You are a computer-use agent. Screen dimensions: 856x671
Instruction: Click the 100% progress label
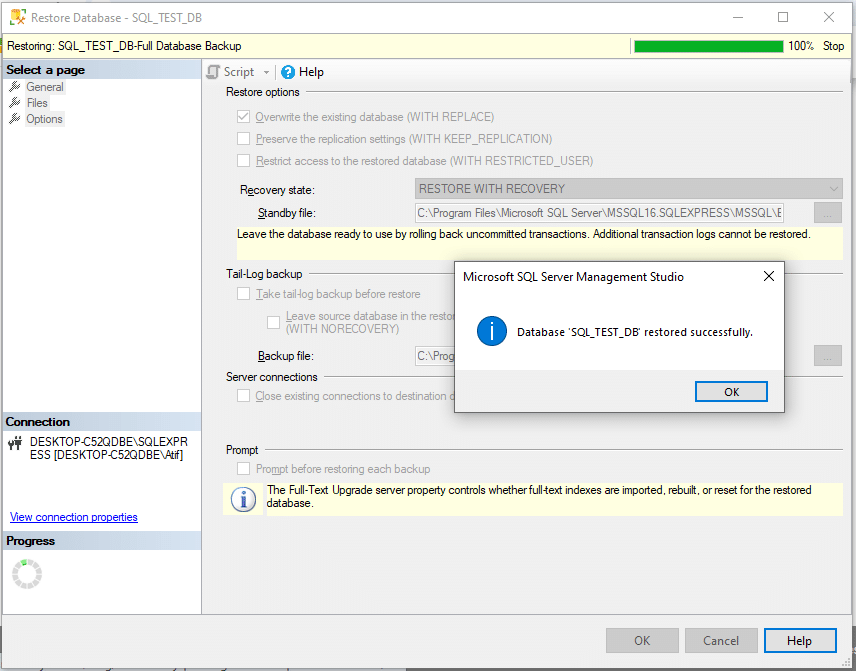[x=801, y=46]
